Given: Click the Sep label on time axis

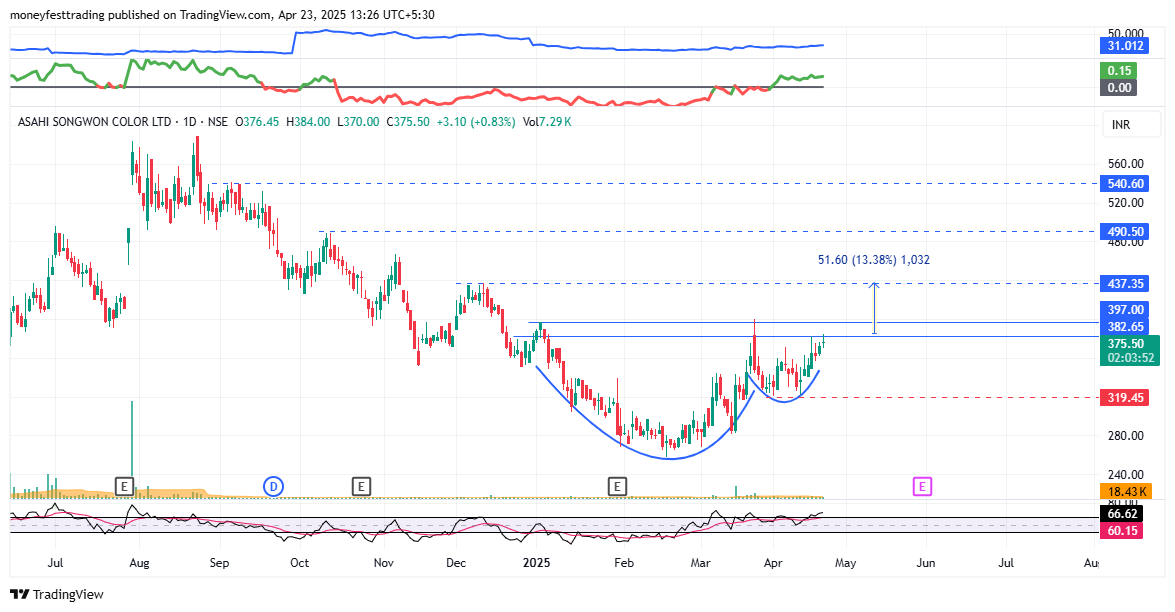Looking at the screenshot, I should (219, 563).
